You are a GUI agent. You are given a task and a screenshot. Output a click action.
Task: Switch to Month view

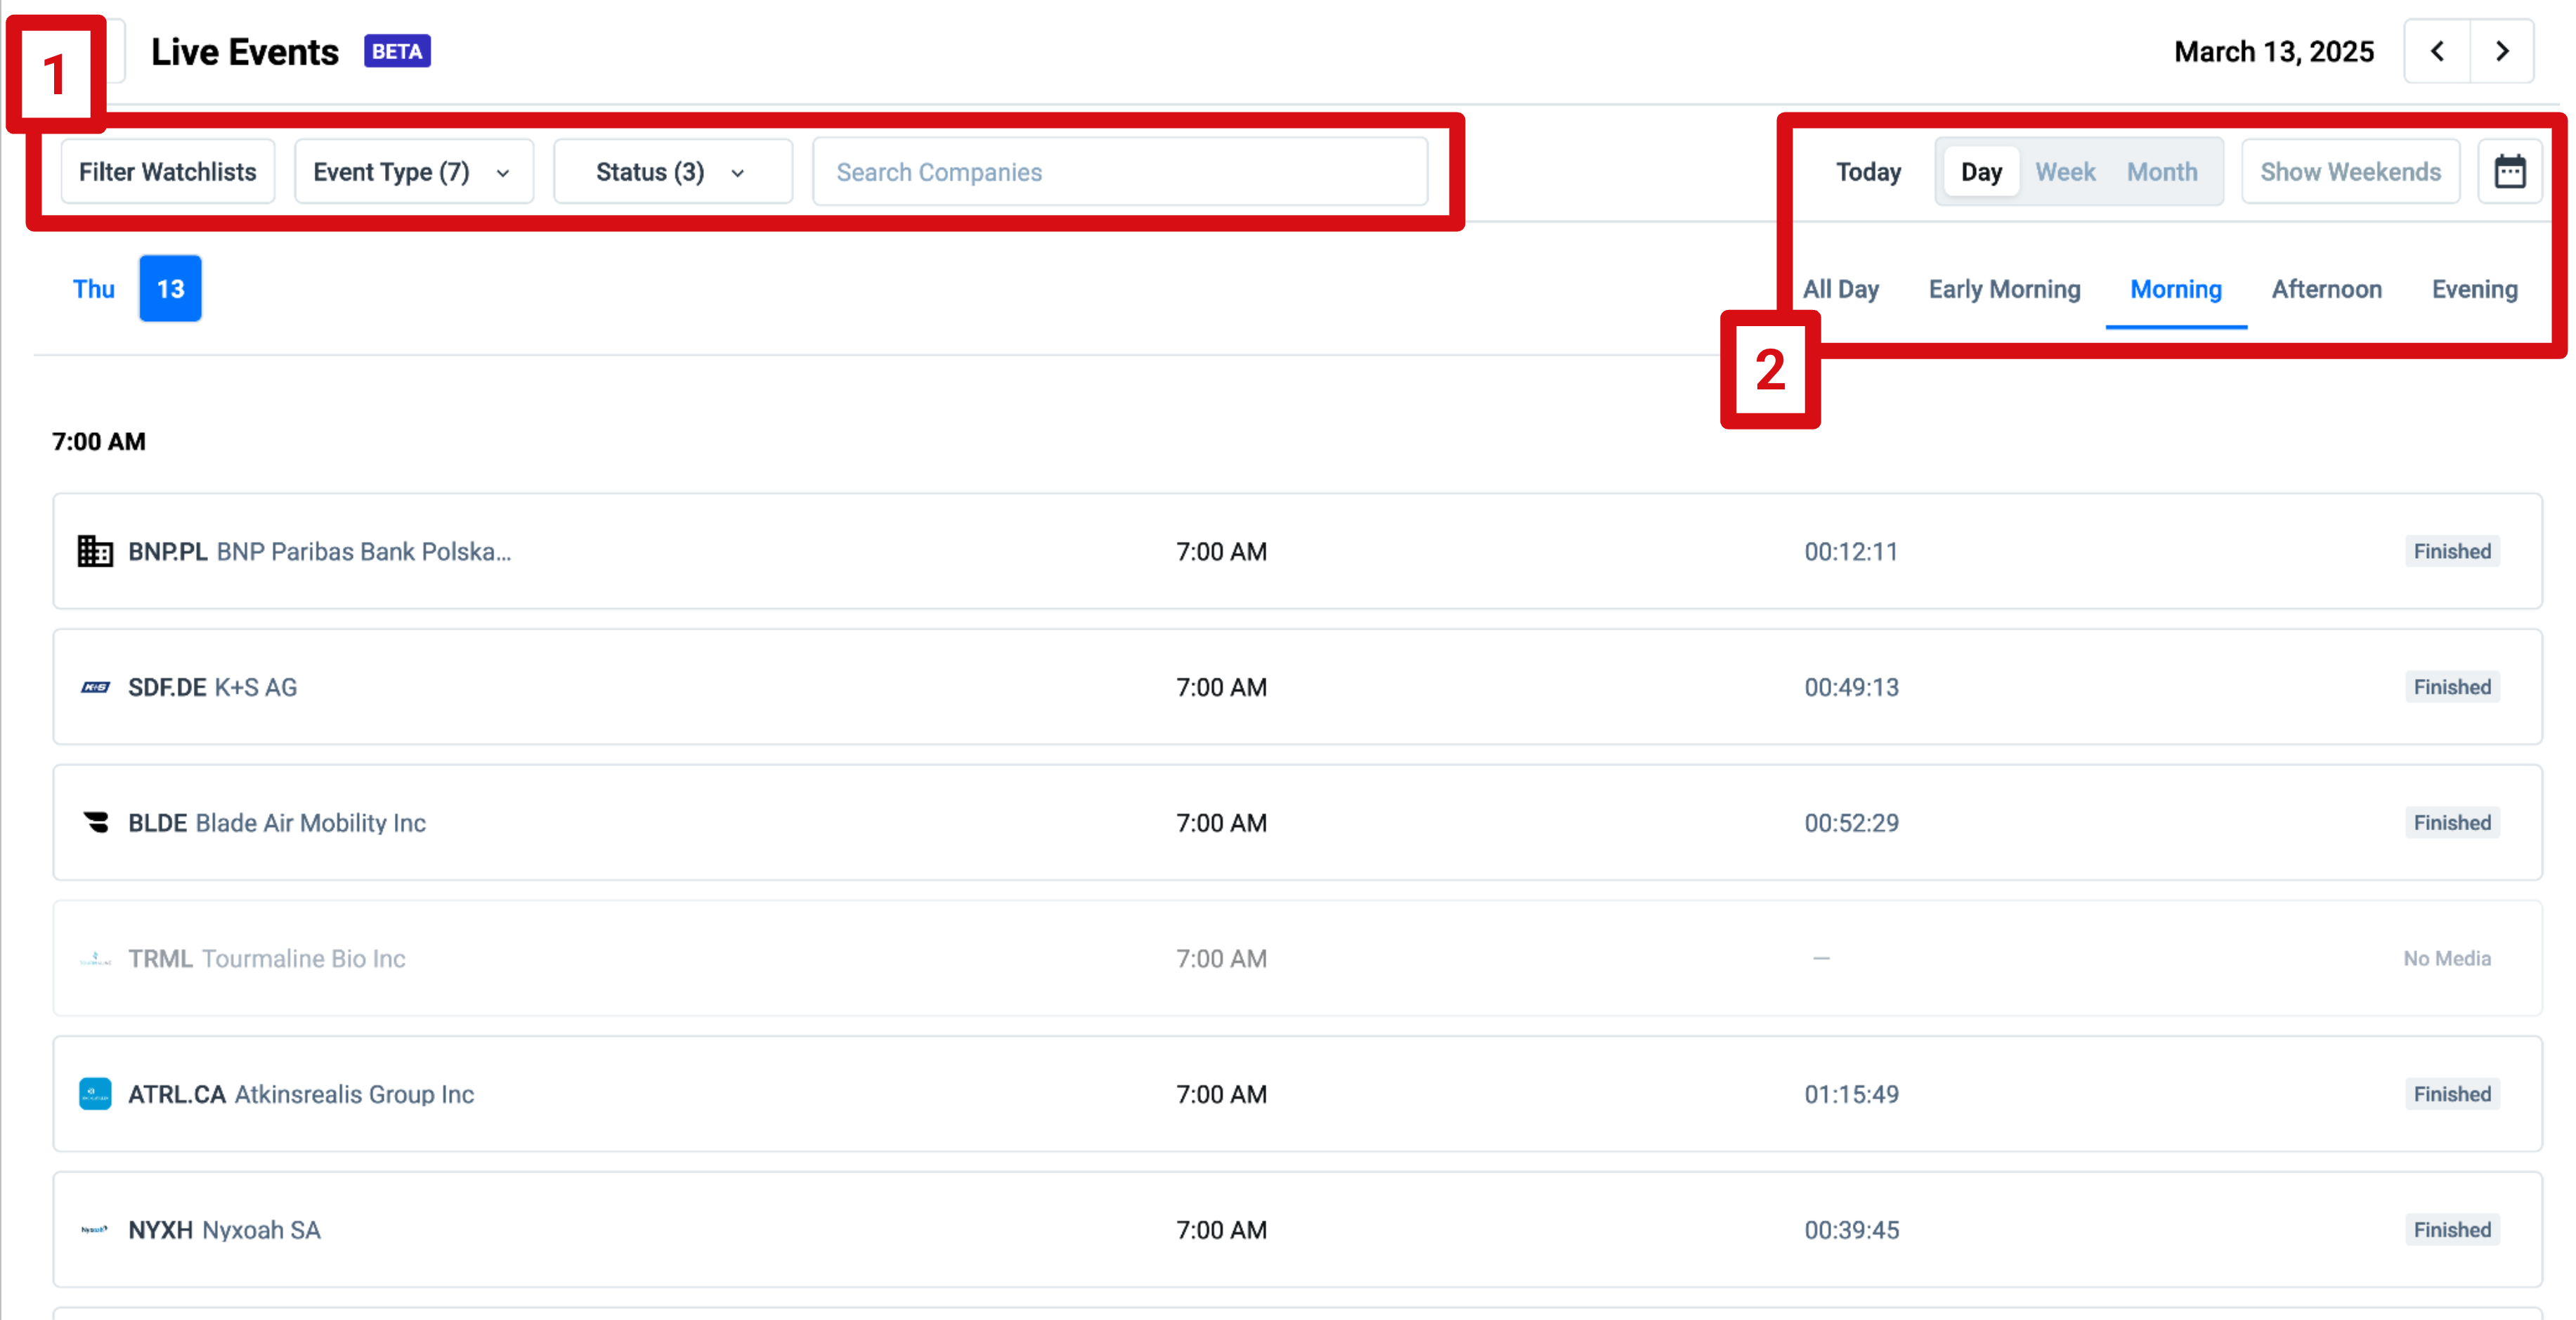(x=2162, y=172)
